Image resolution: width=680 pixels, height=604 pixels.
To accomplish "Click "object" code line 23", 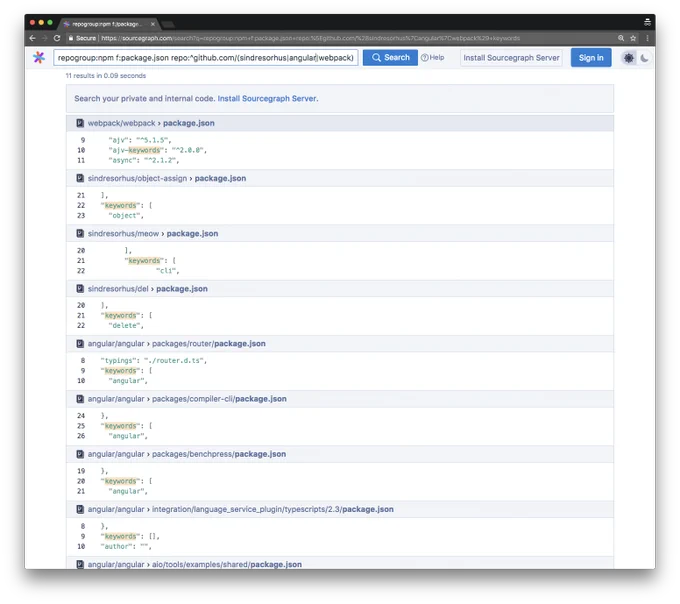I will click(x=126, y=215).
